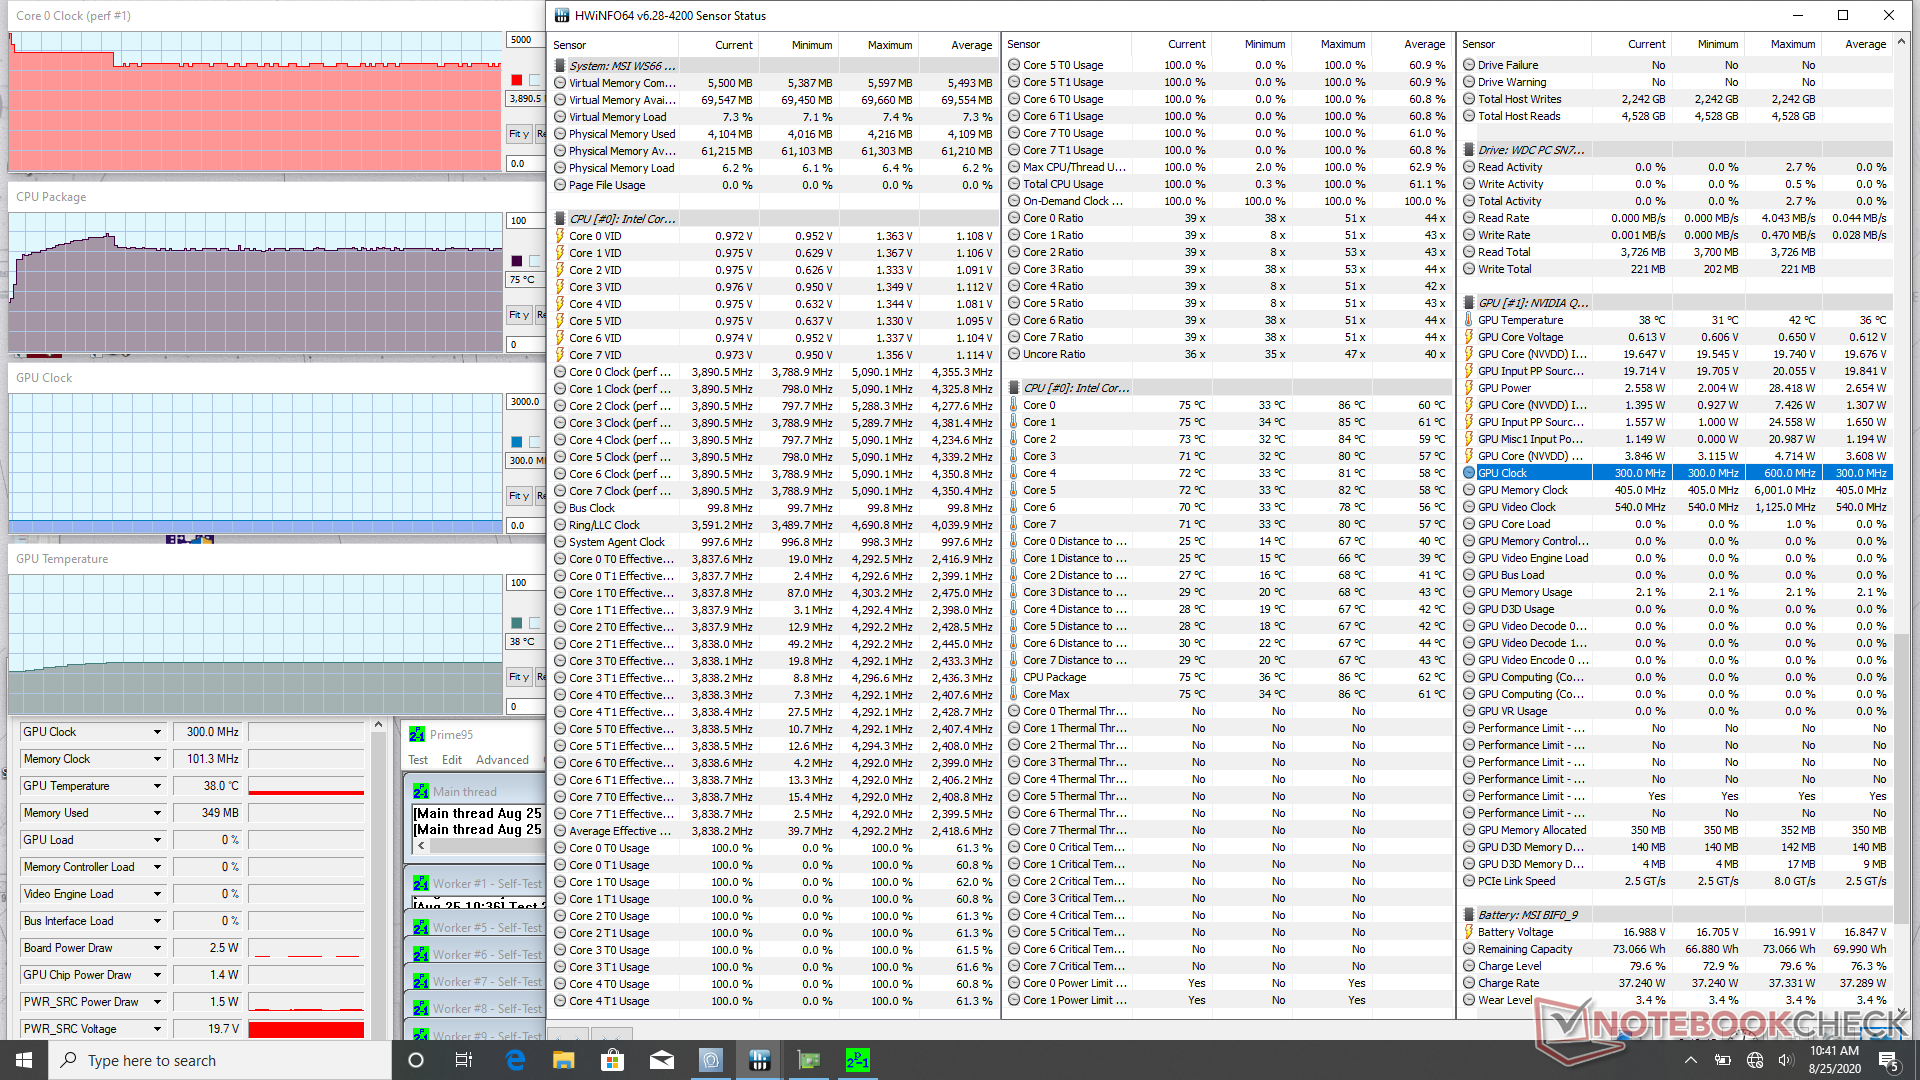
Task: Click the teal GPU Temperature graph color swatch
Action: click(516, 623)
